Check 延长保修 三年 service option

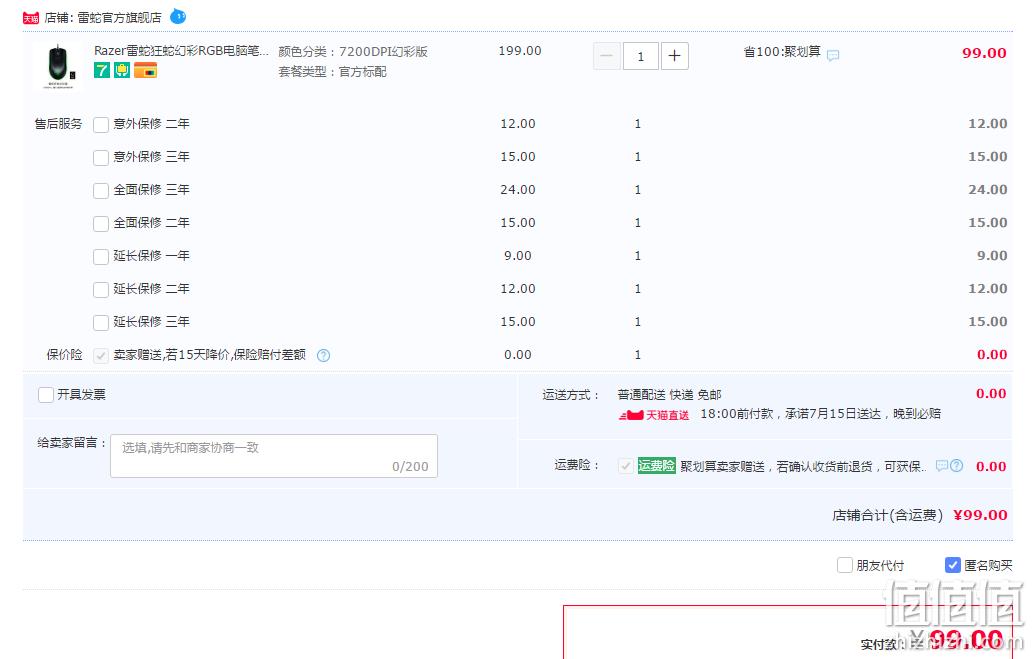point(101,322)
